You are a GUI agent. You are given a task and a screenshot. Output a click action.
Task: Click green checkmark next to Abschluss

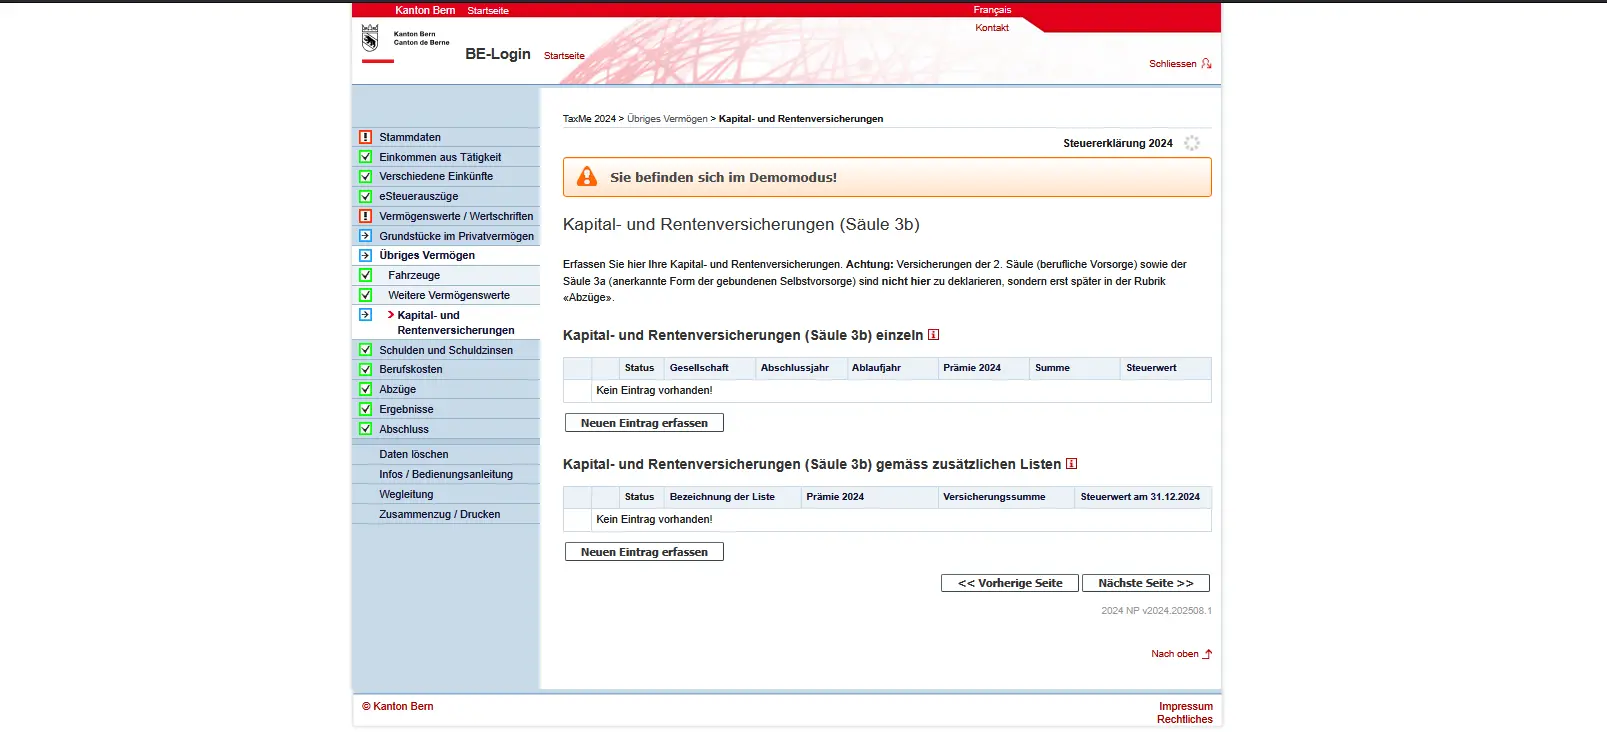(365, 429)
